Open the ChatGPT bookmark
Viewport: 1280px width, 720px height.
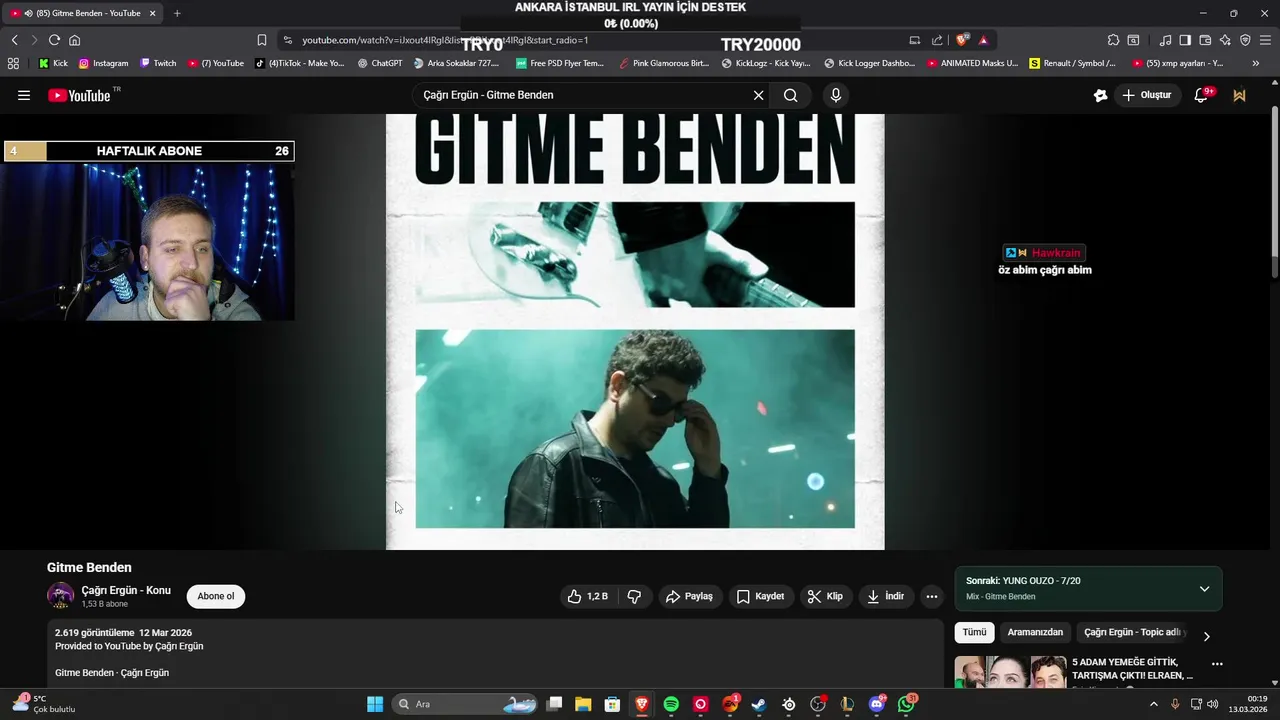click(379, 63)
